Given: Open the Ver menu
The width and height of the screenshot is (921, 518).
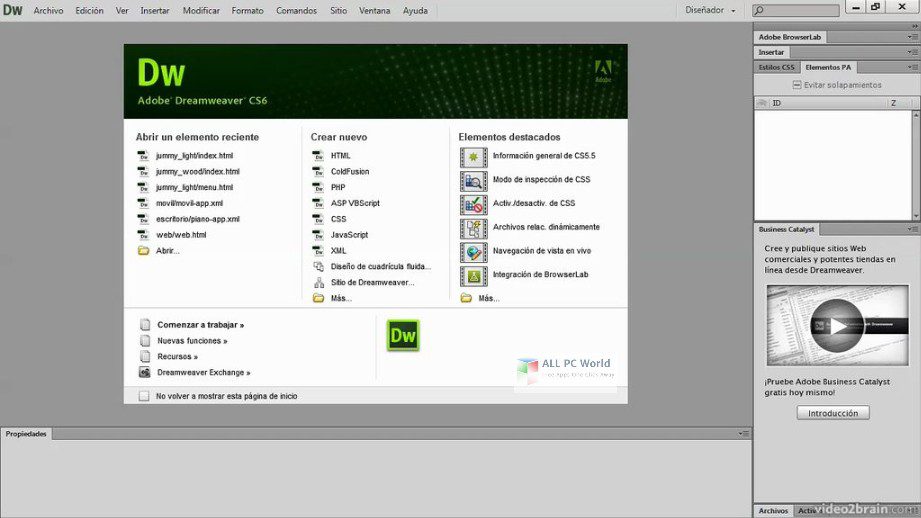Looking at the screenshot, I should pyautogui.click(x=122, y=11).
